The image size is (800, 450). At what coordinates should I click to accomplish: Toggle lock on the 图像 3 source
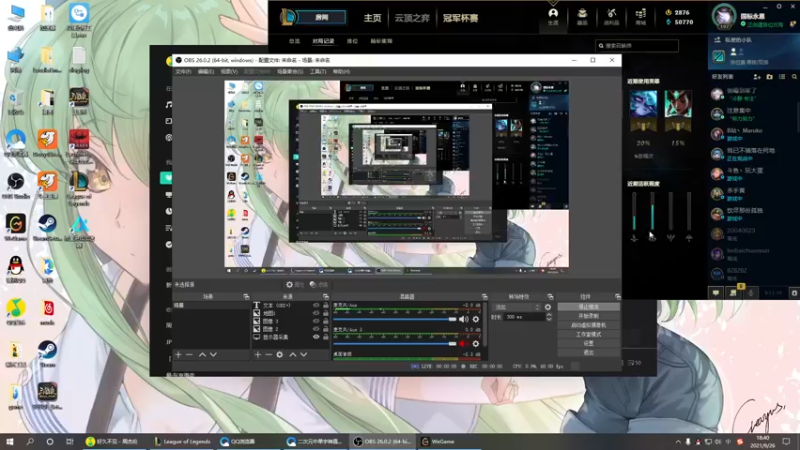pyautogui.click(x=326, y=321)
